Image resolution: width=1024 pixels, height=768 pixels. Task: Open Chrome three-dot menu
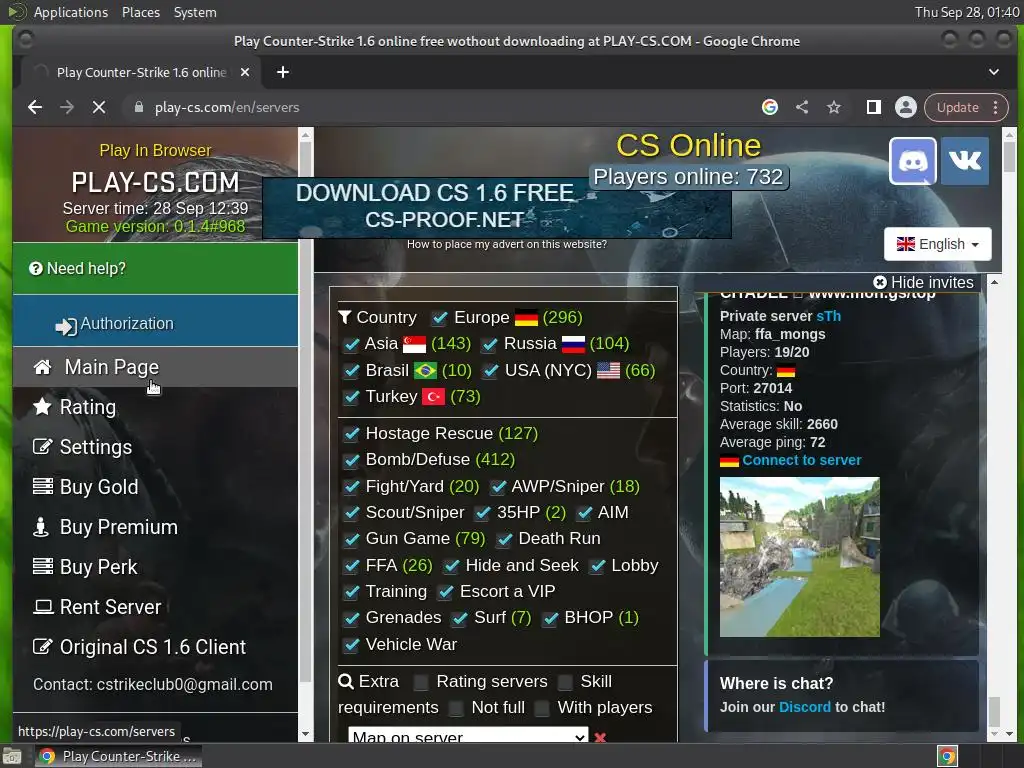point(995,107)
